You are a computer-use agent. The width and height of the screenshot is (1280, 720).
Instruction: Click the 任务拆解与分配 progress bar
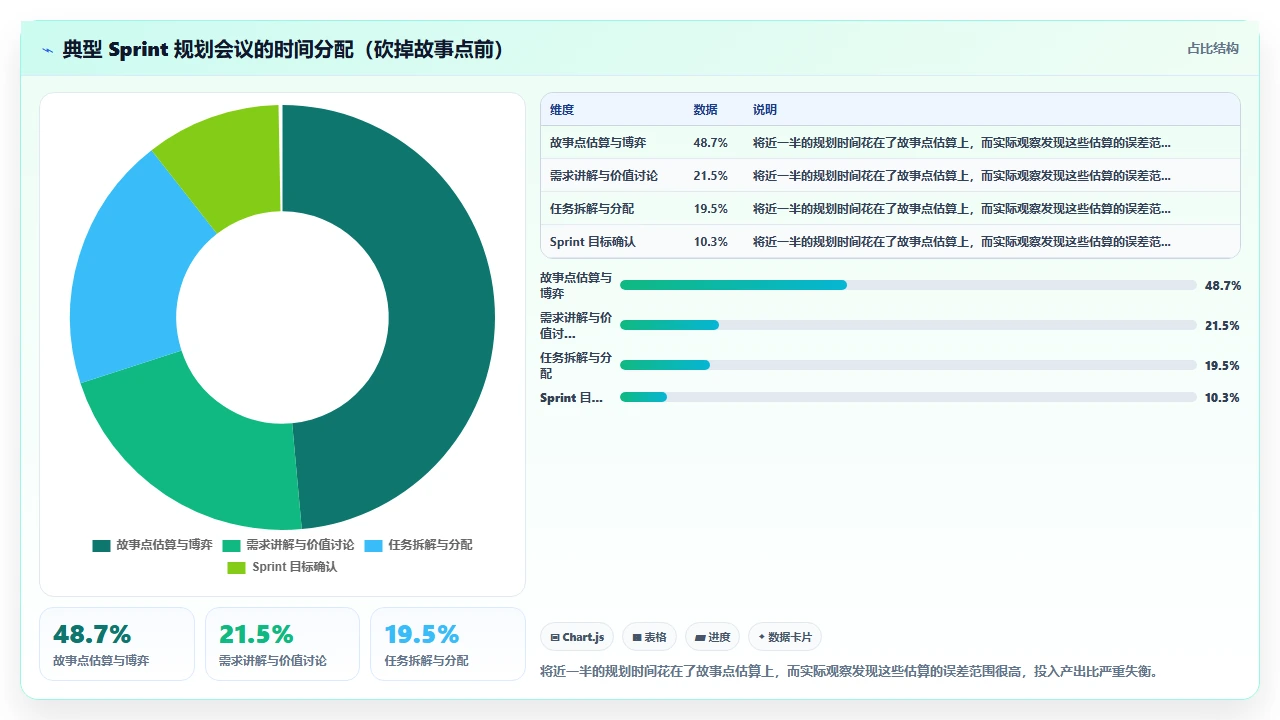click(x=908, y=365)
